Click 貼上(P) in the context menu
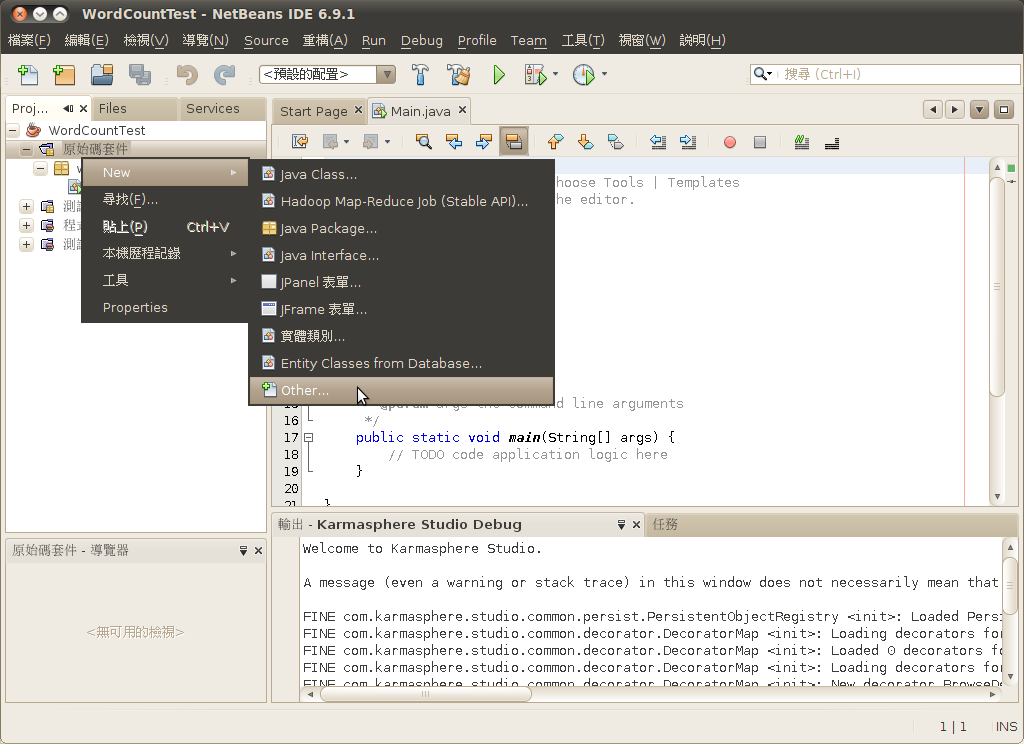1024x744 pixels. point(165,227)
